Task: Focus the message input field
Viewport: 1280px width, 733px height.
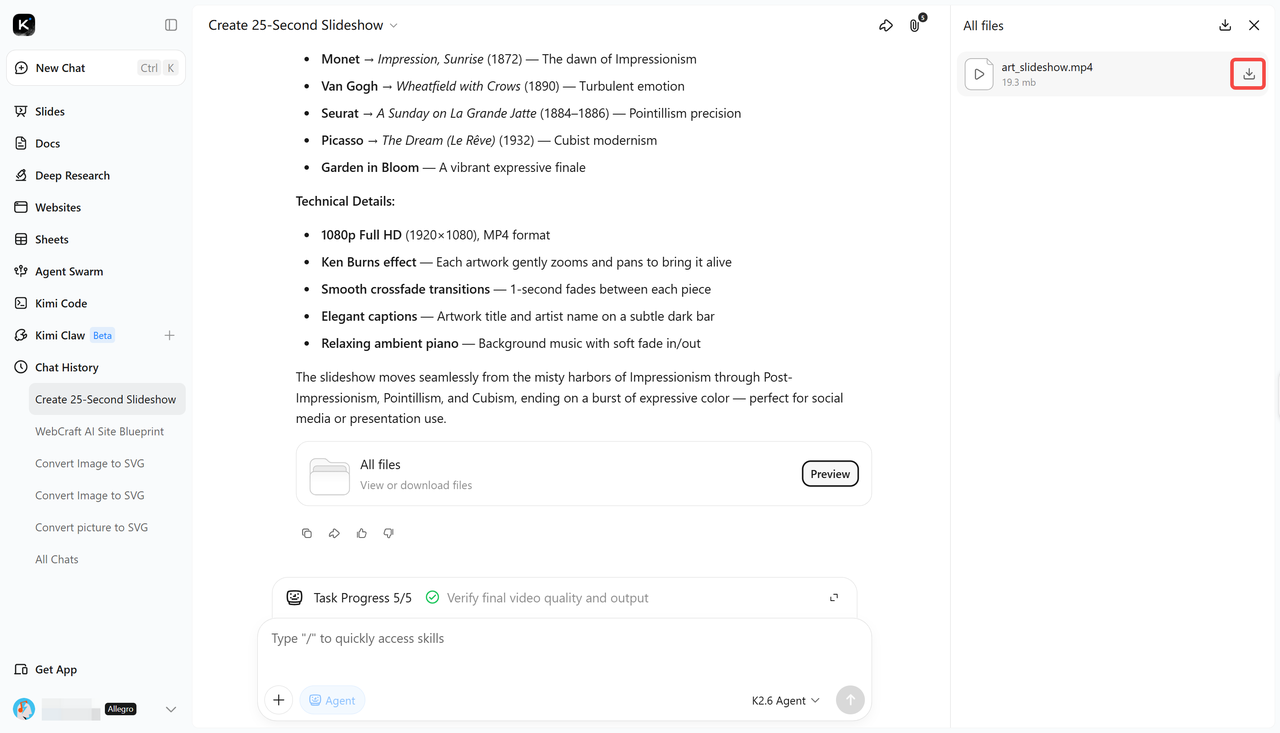Action: pos(564,650)
